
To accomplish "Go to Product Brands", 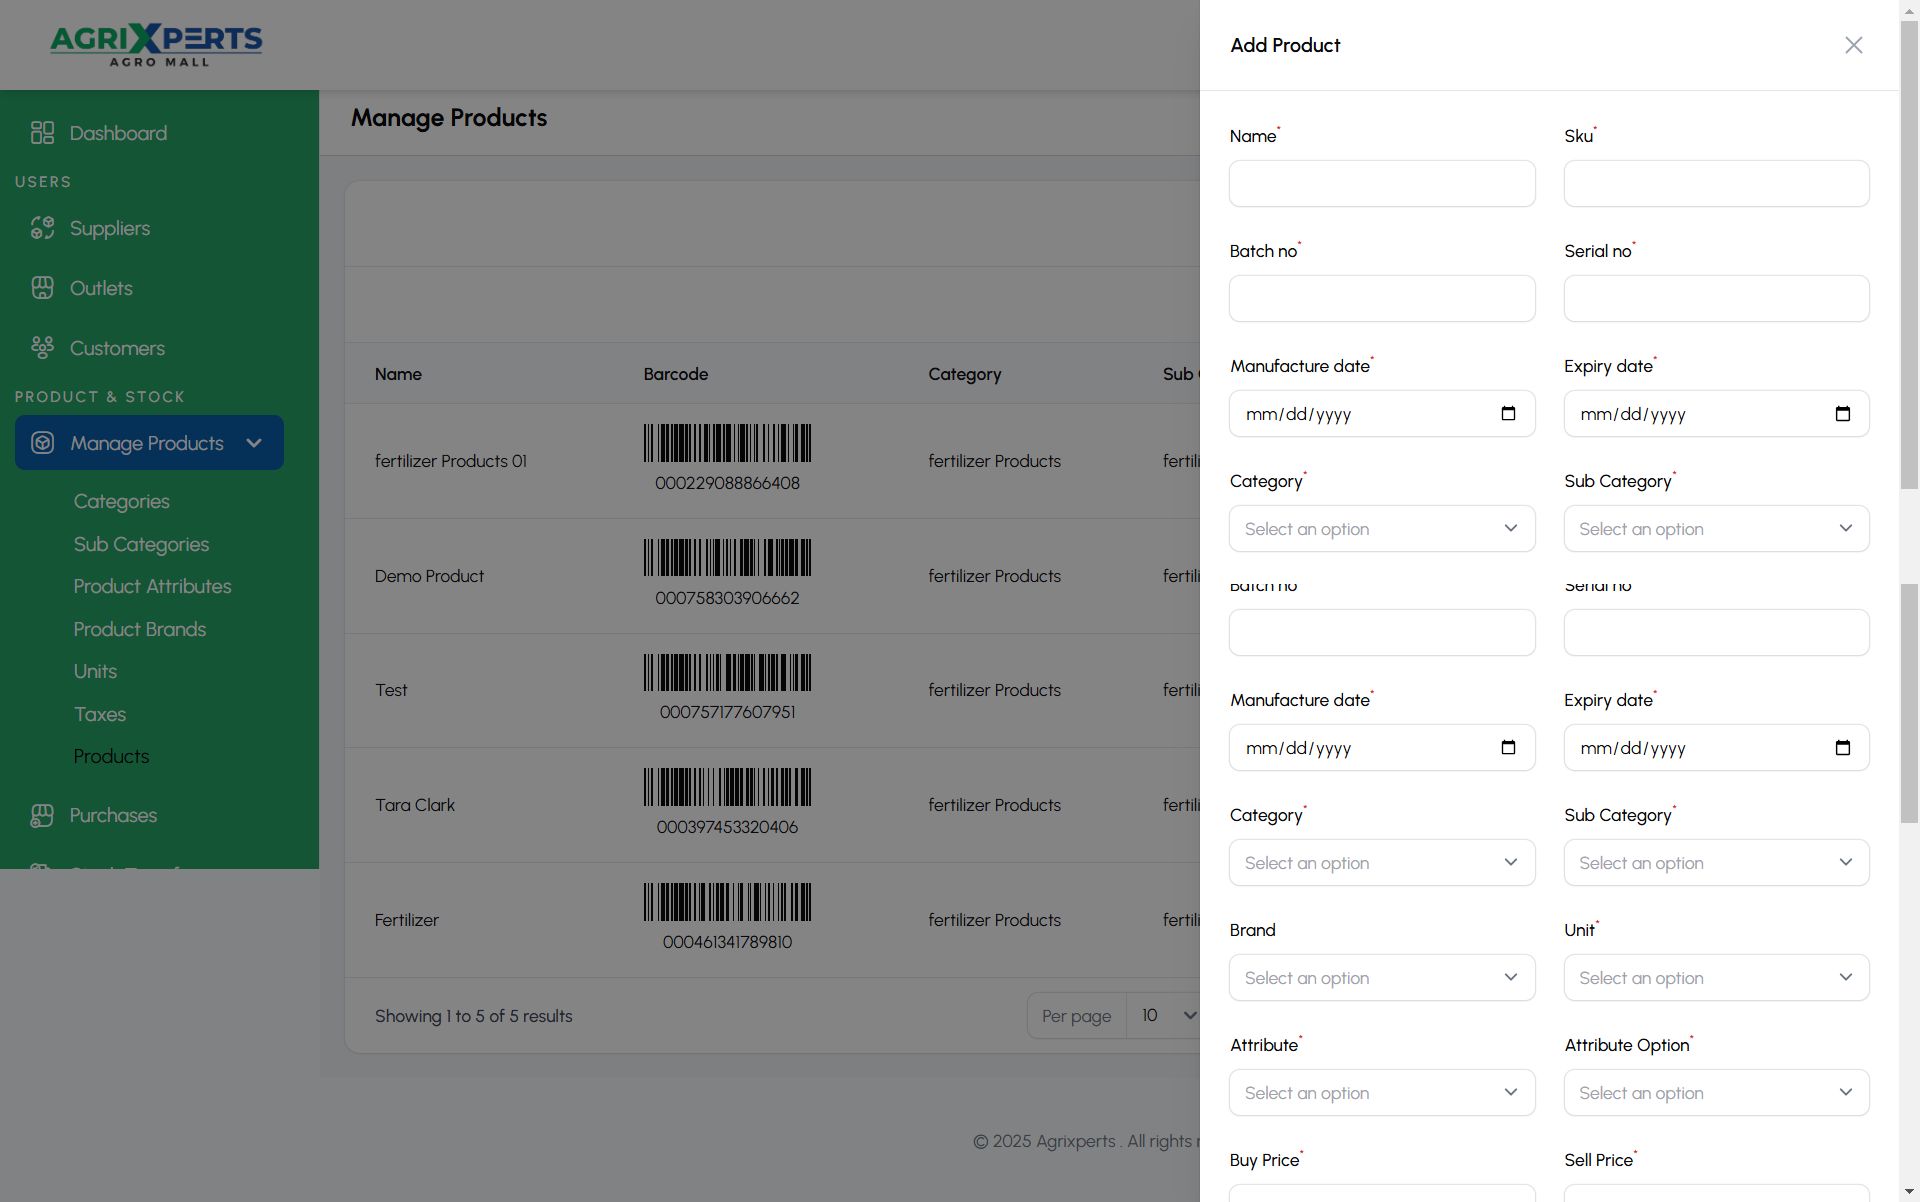I will point(139,629).
